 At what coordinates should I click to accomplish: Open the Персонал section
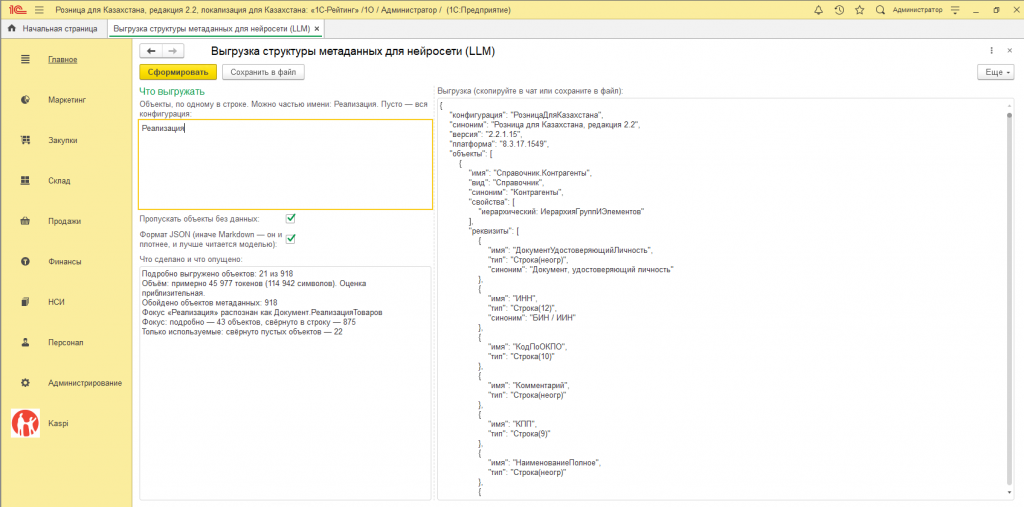pyautogui.click(x=65, y=342)
